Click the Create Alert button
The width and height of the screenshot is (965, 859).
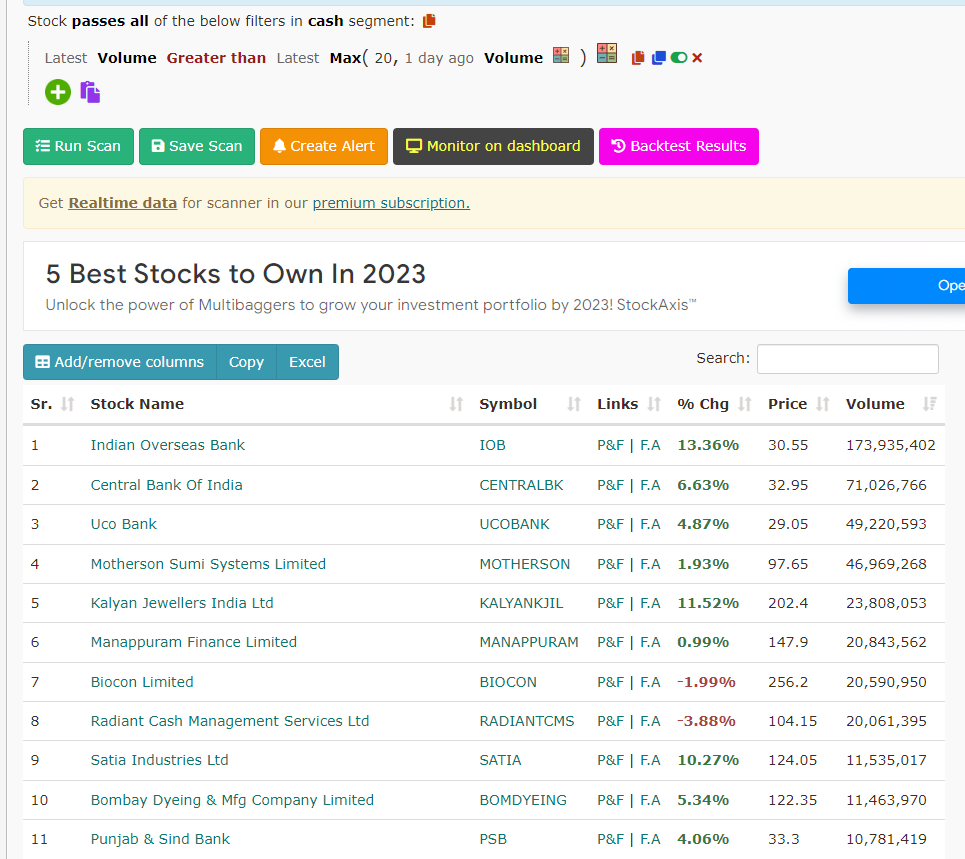coord(324,146)
